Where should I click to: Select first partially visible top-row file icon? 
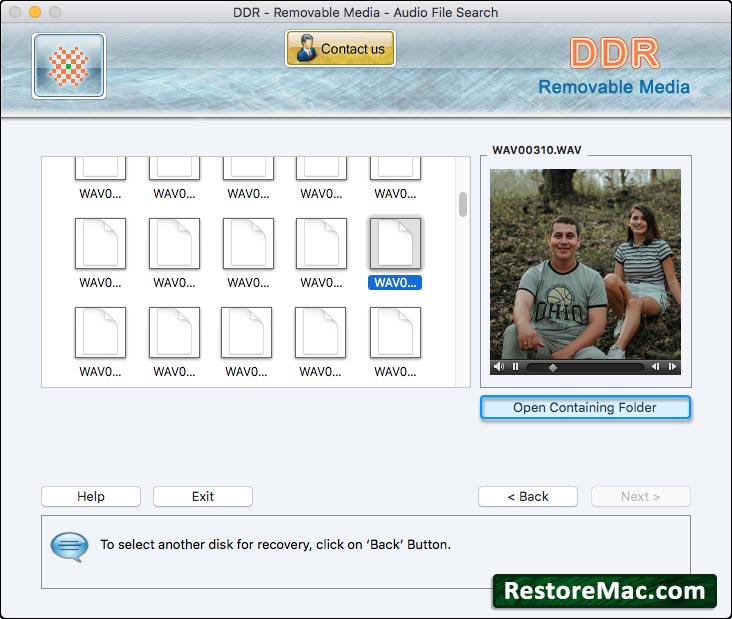(100, 169)
